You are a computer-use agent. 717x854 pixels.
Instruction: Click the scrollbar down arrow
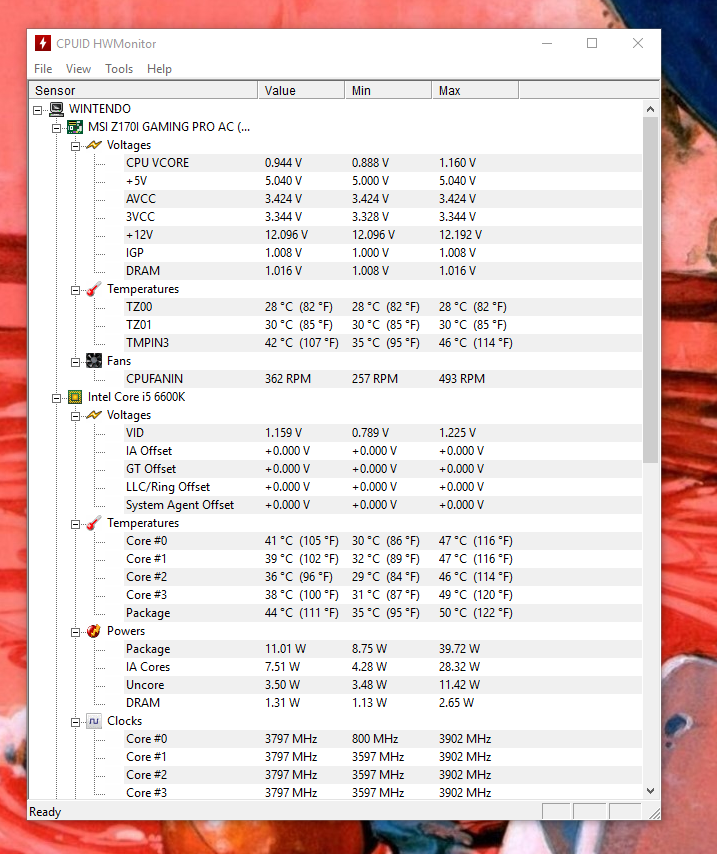pos(650,790)
